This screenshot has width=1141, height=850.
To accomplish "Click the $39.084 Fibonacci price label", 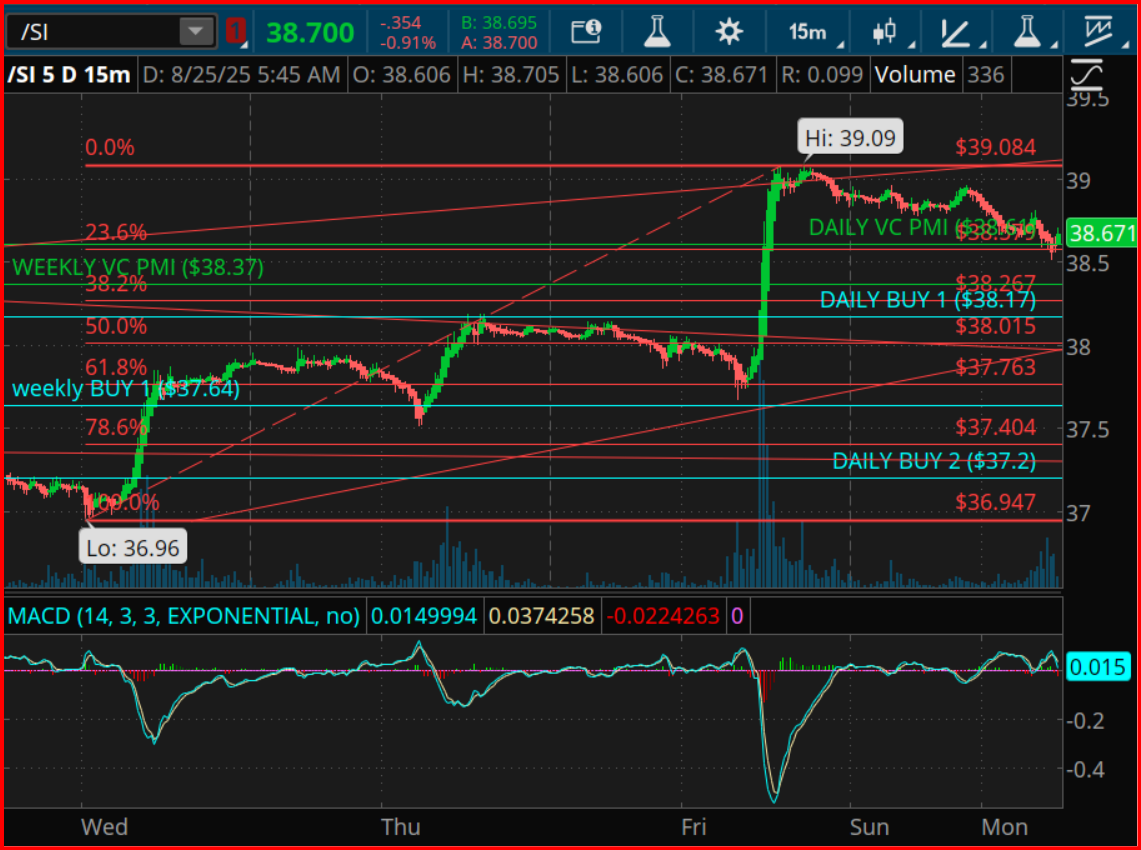I will coord(995,148).
